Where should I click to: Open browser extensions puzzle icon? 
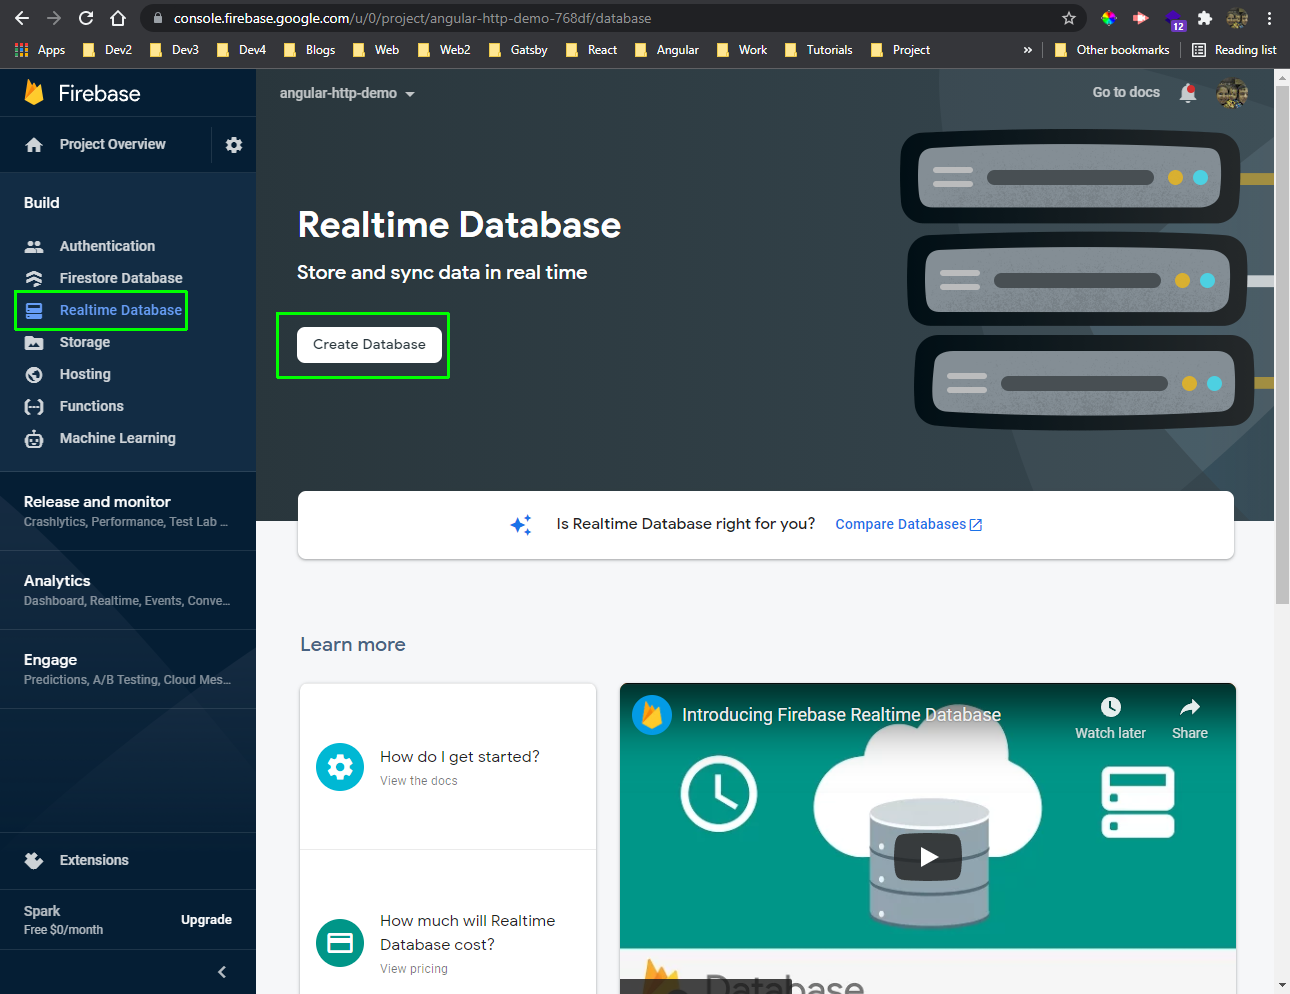click(1205, 18)
